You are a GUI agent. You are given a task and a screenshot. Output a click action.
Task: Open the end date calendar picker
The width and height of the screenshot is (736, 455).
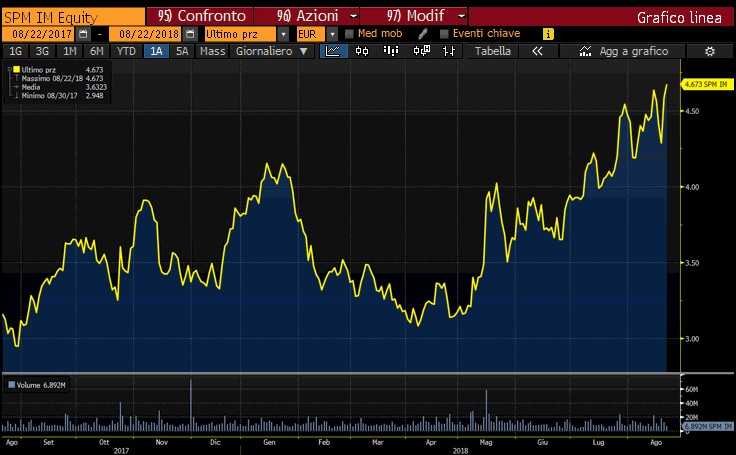point(190,34)
